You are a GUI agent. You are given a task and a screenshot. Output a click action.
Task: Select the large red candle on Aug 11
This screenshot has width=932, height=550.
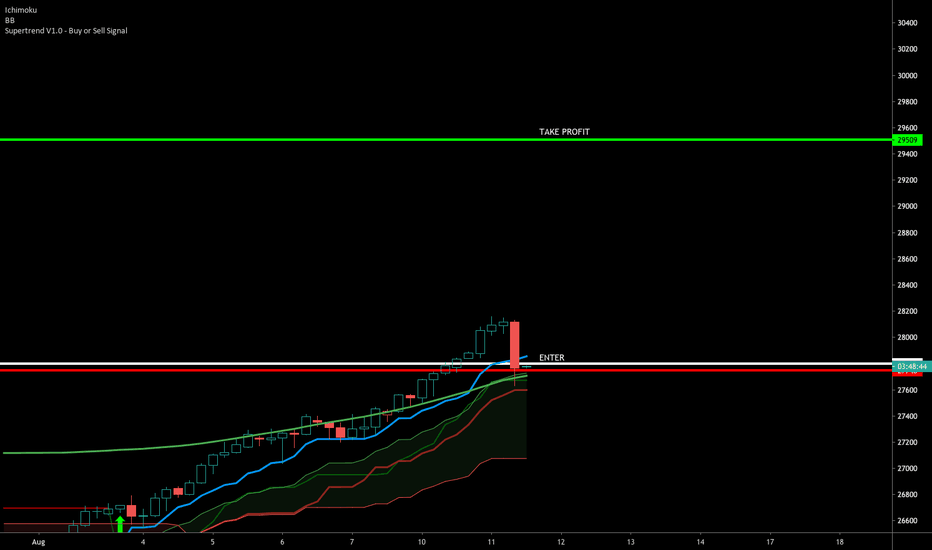click(x=515, y=345)
